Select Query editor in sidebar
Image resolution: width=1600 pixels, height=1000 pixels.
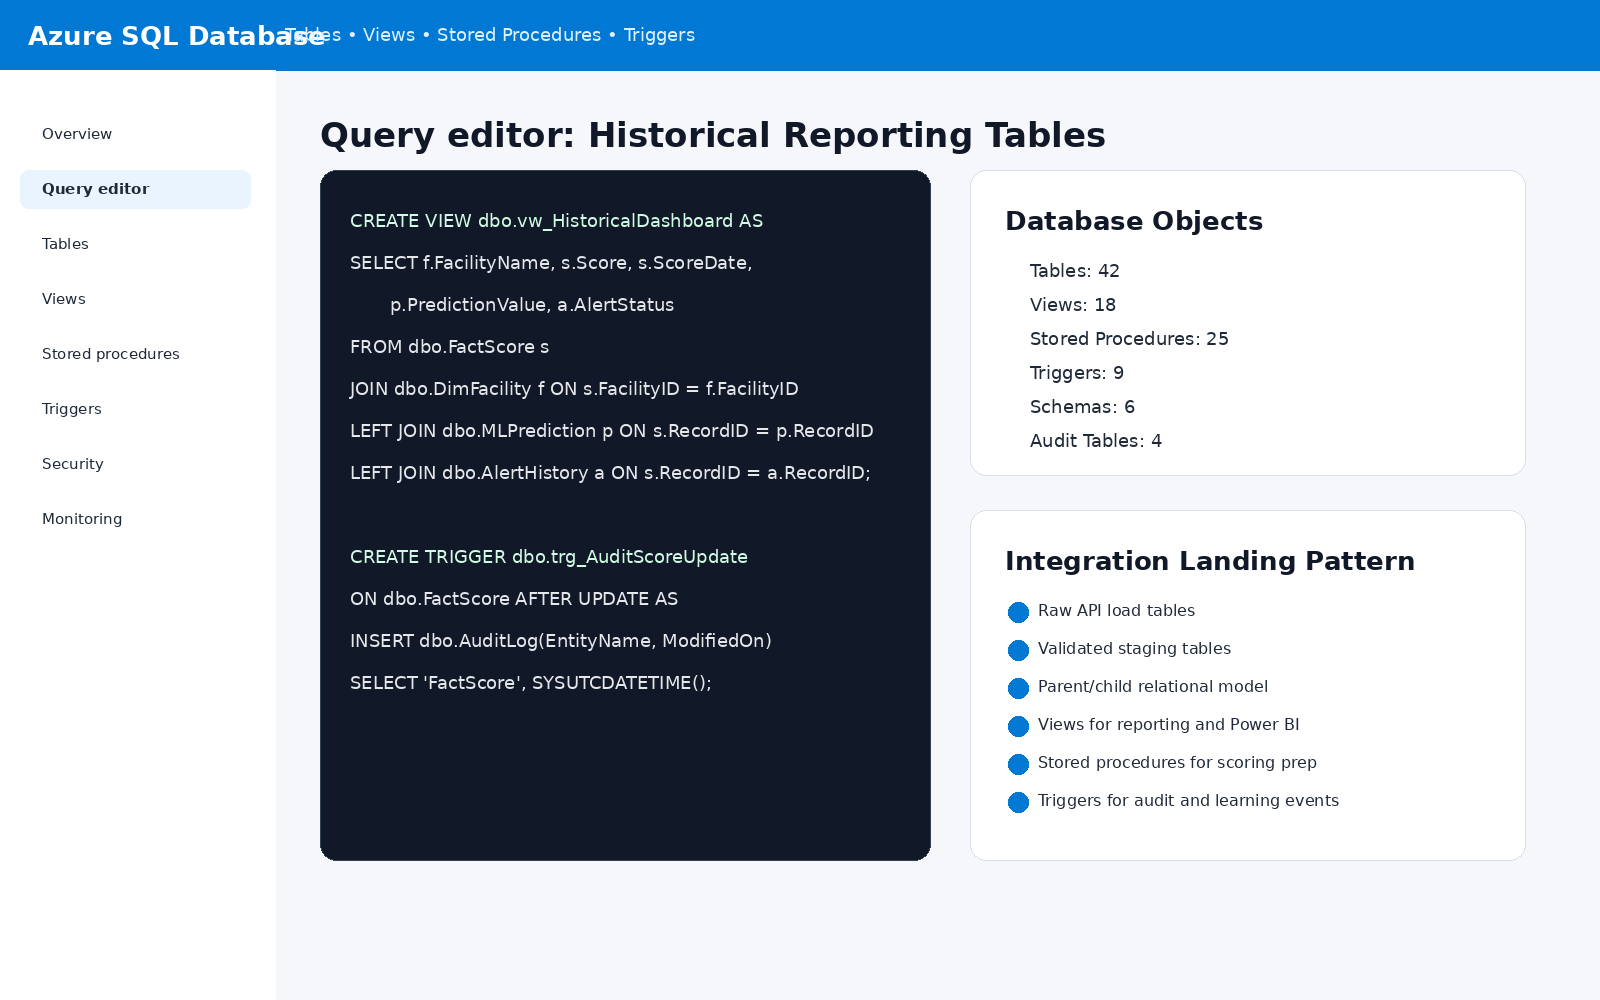pyautogui.click(x=135, y=189)
